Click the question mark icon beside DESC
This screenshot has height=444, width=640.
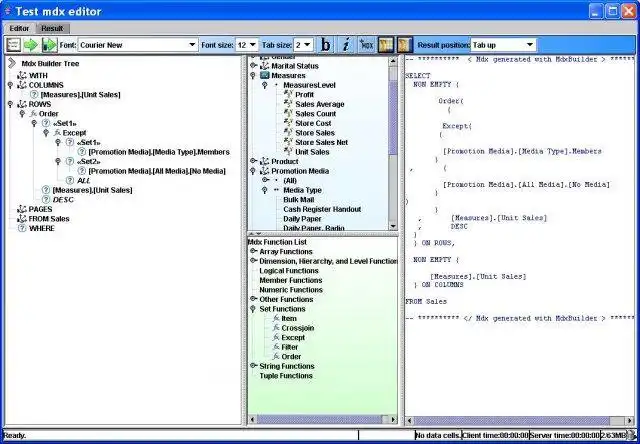click(46, 200)
